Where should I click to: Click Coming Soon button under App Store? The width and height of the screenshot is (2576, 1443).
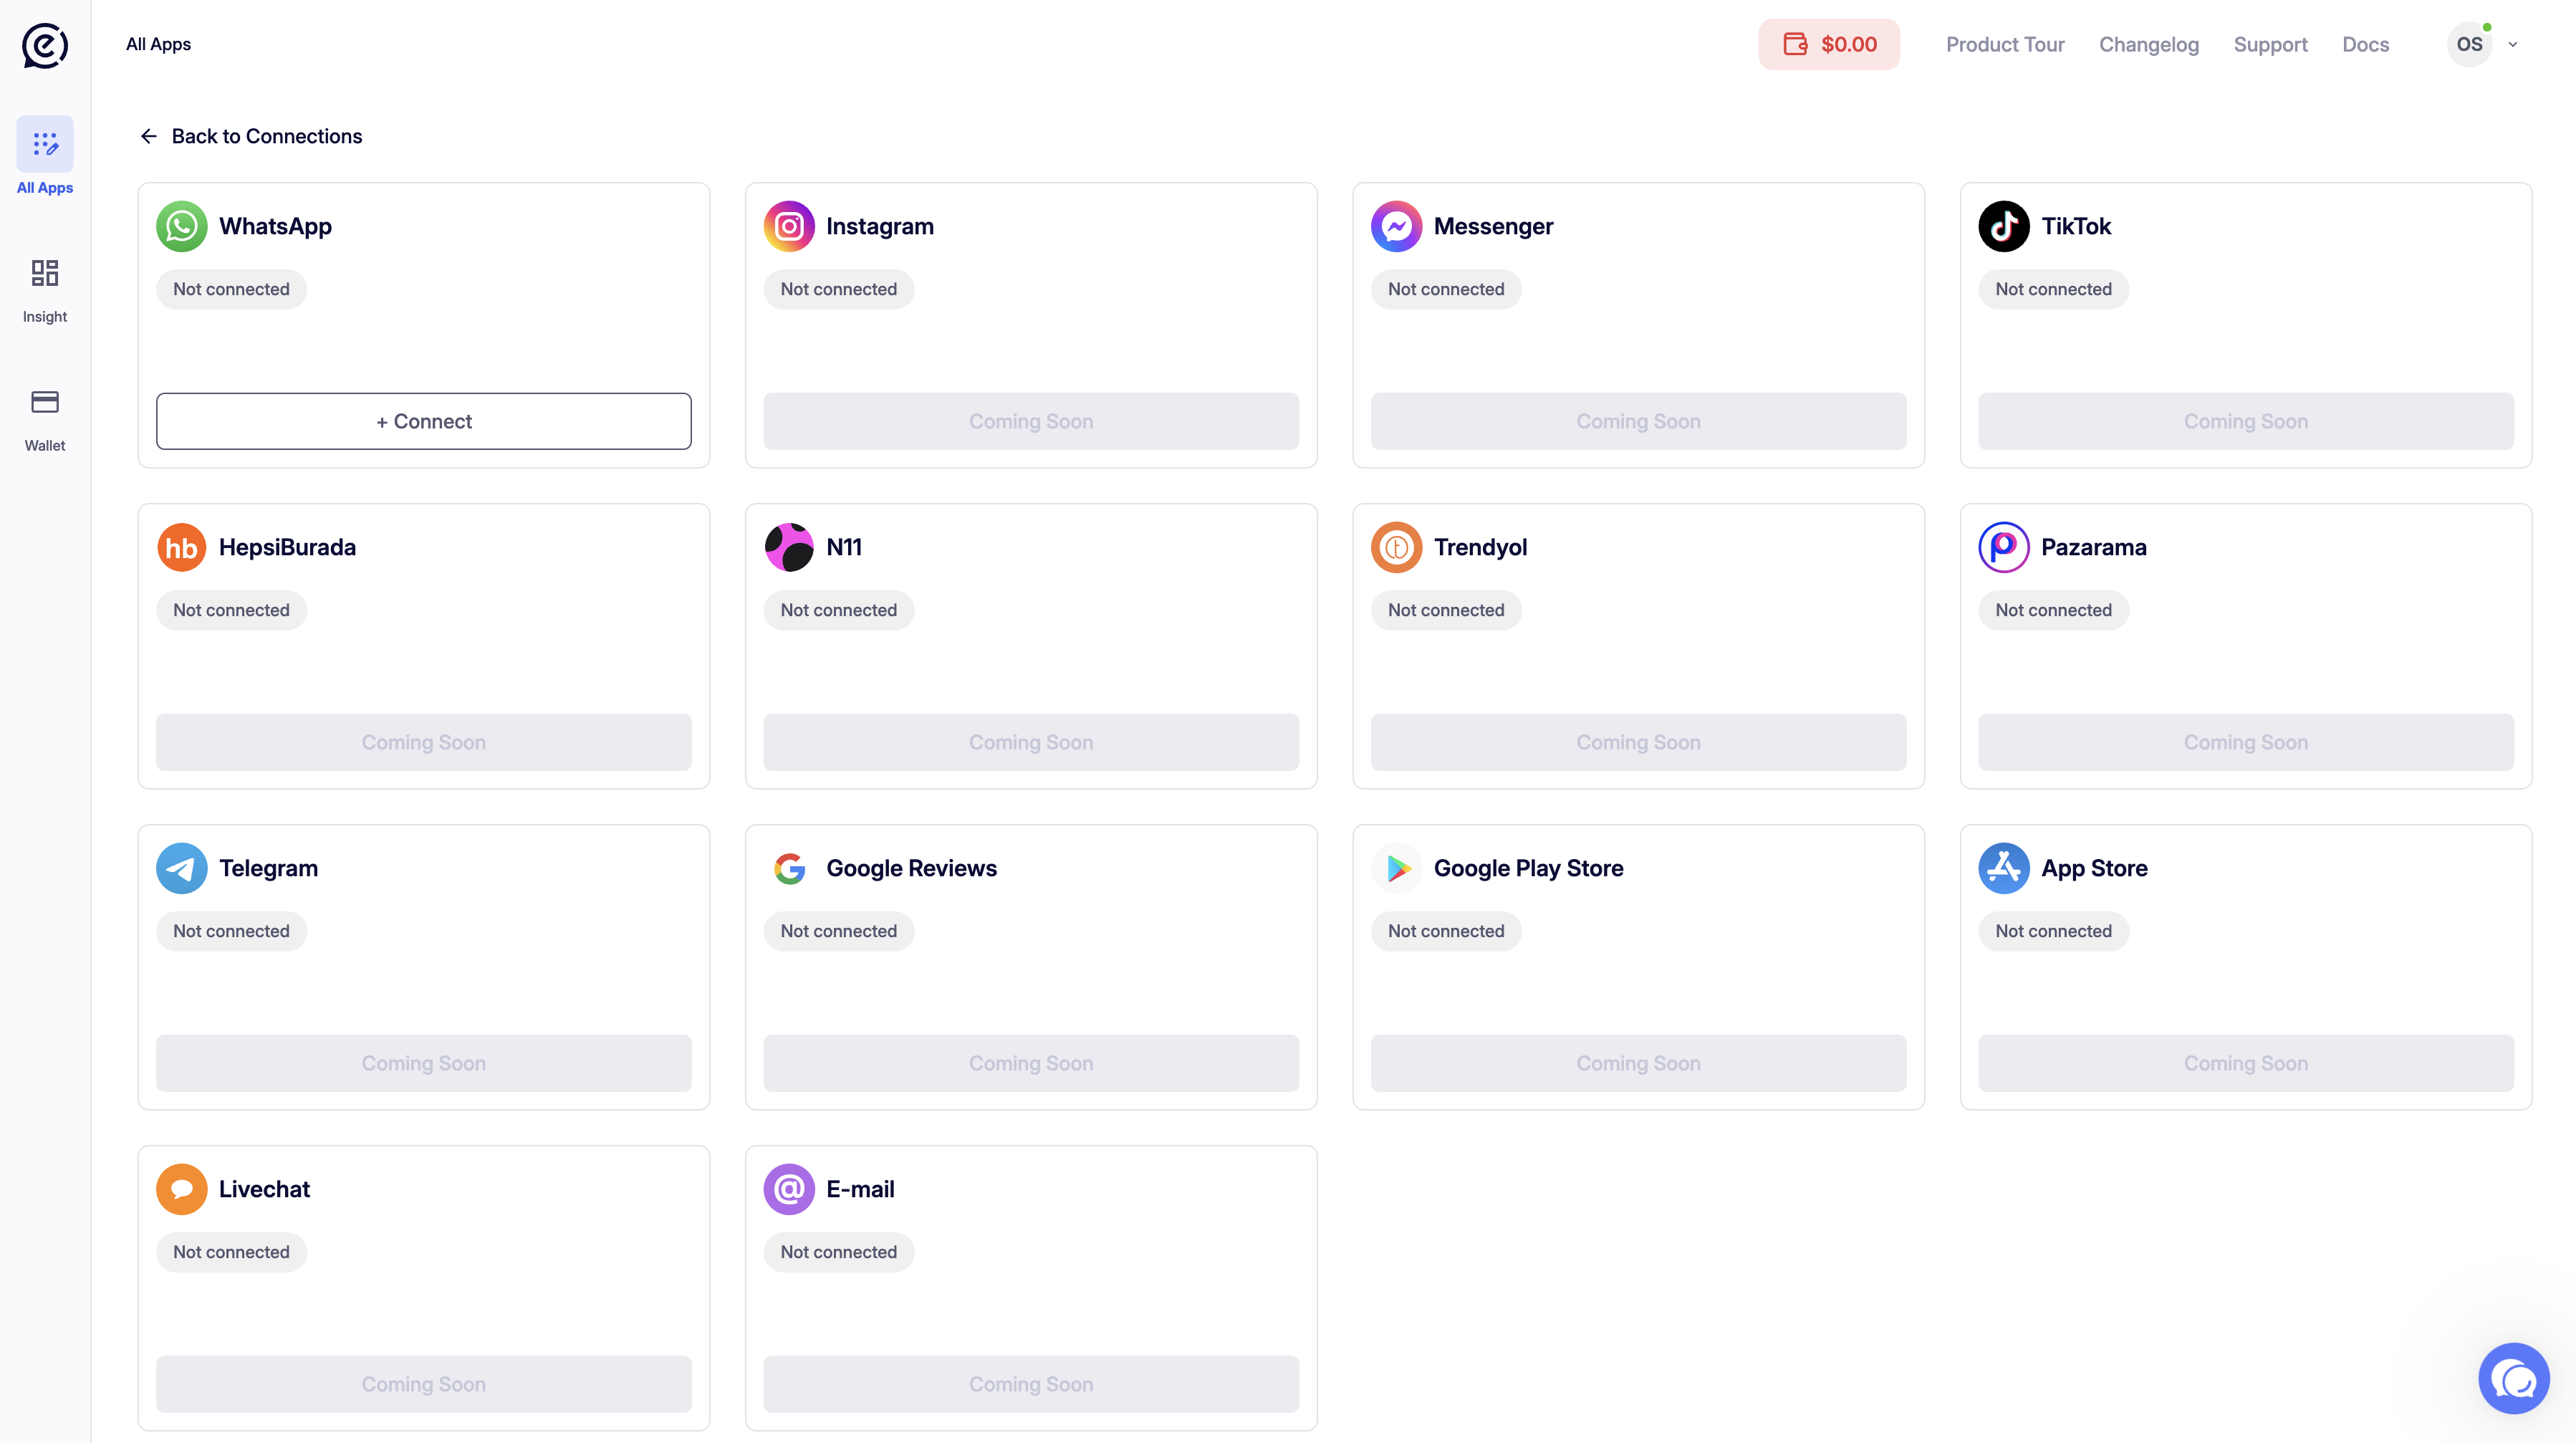tap(2246, 1063)
